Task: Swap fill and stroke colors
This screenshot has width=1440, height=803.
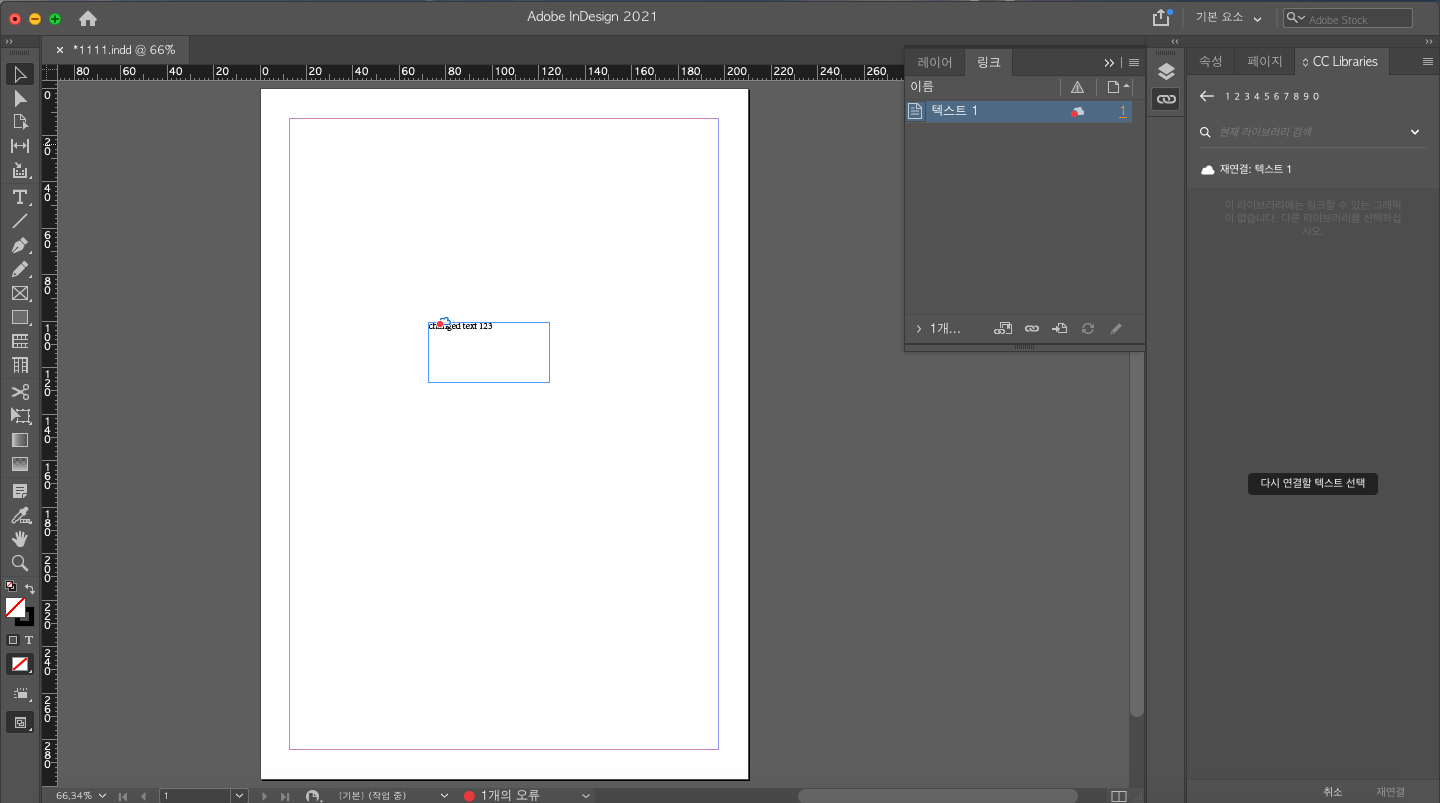Action: (31, 587)
